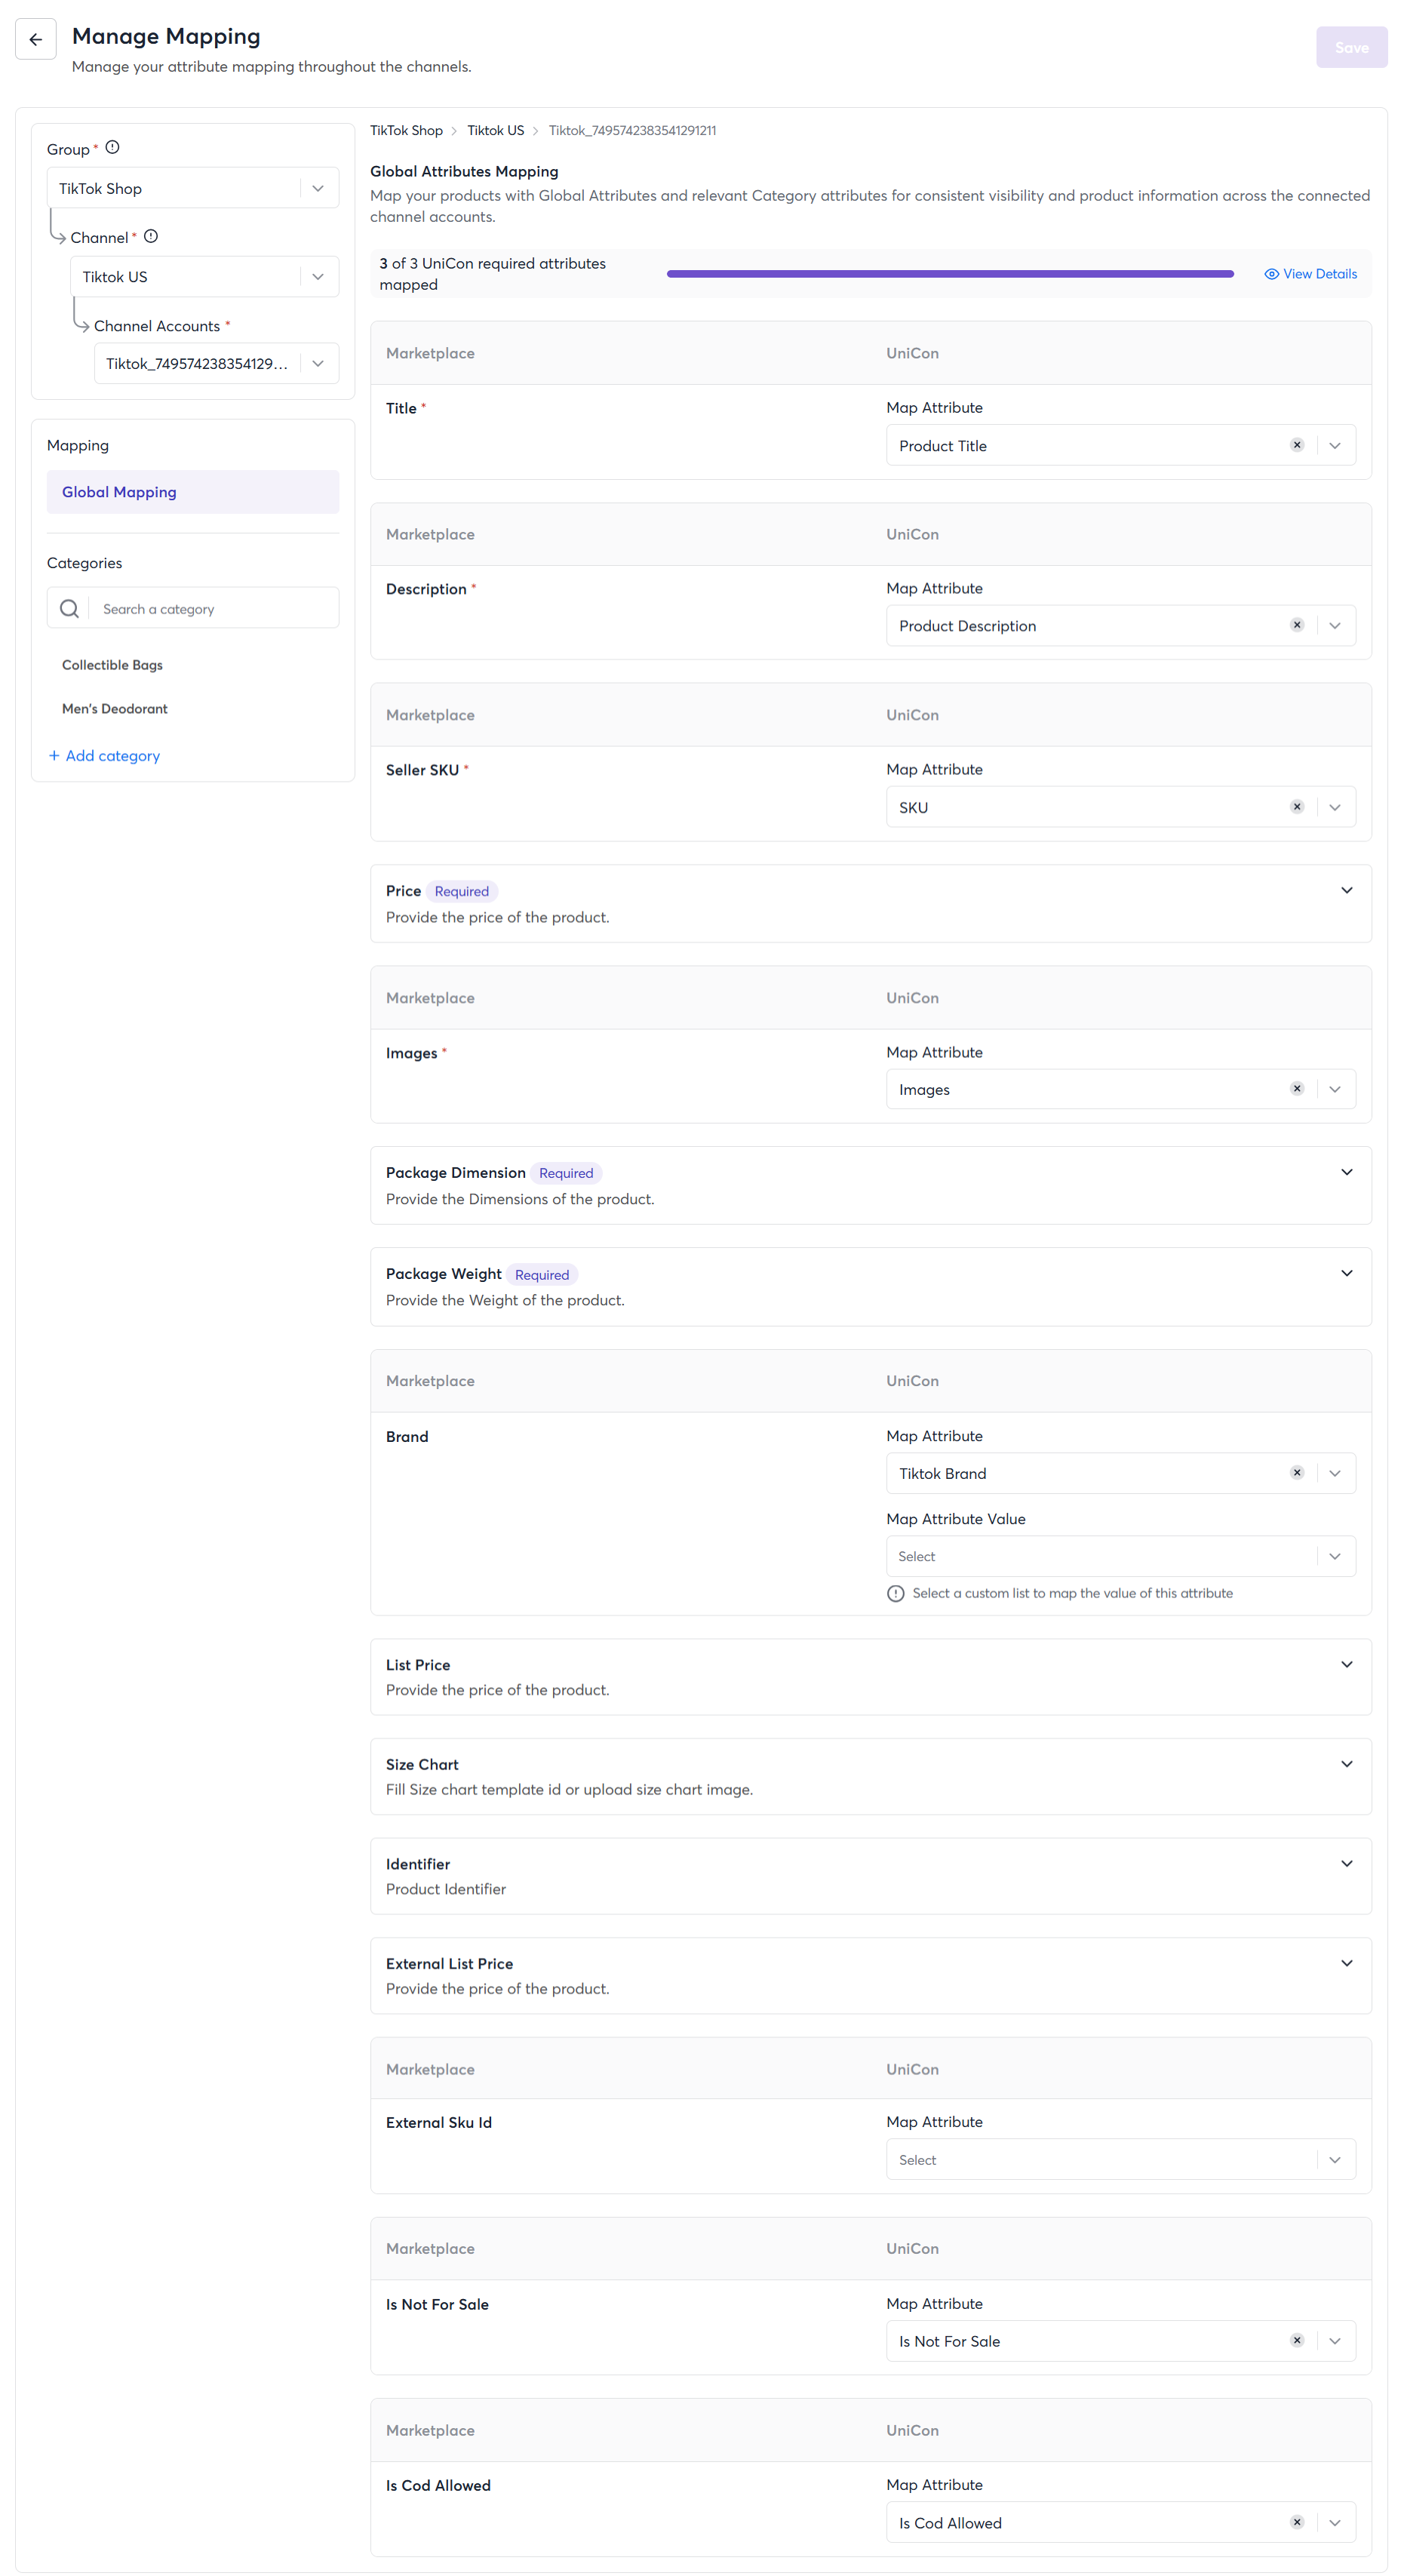The width and height of the screenshot is (1401, 2576).
Task: Open the TikTok Shop group dropdown
Action: click(192, 188)
